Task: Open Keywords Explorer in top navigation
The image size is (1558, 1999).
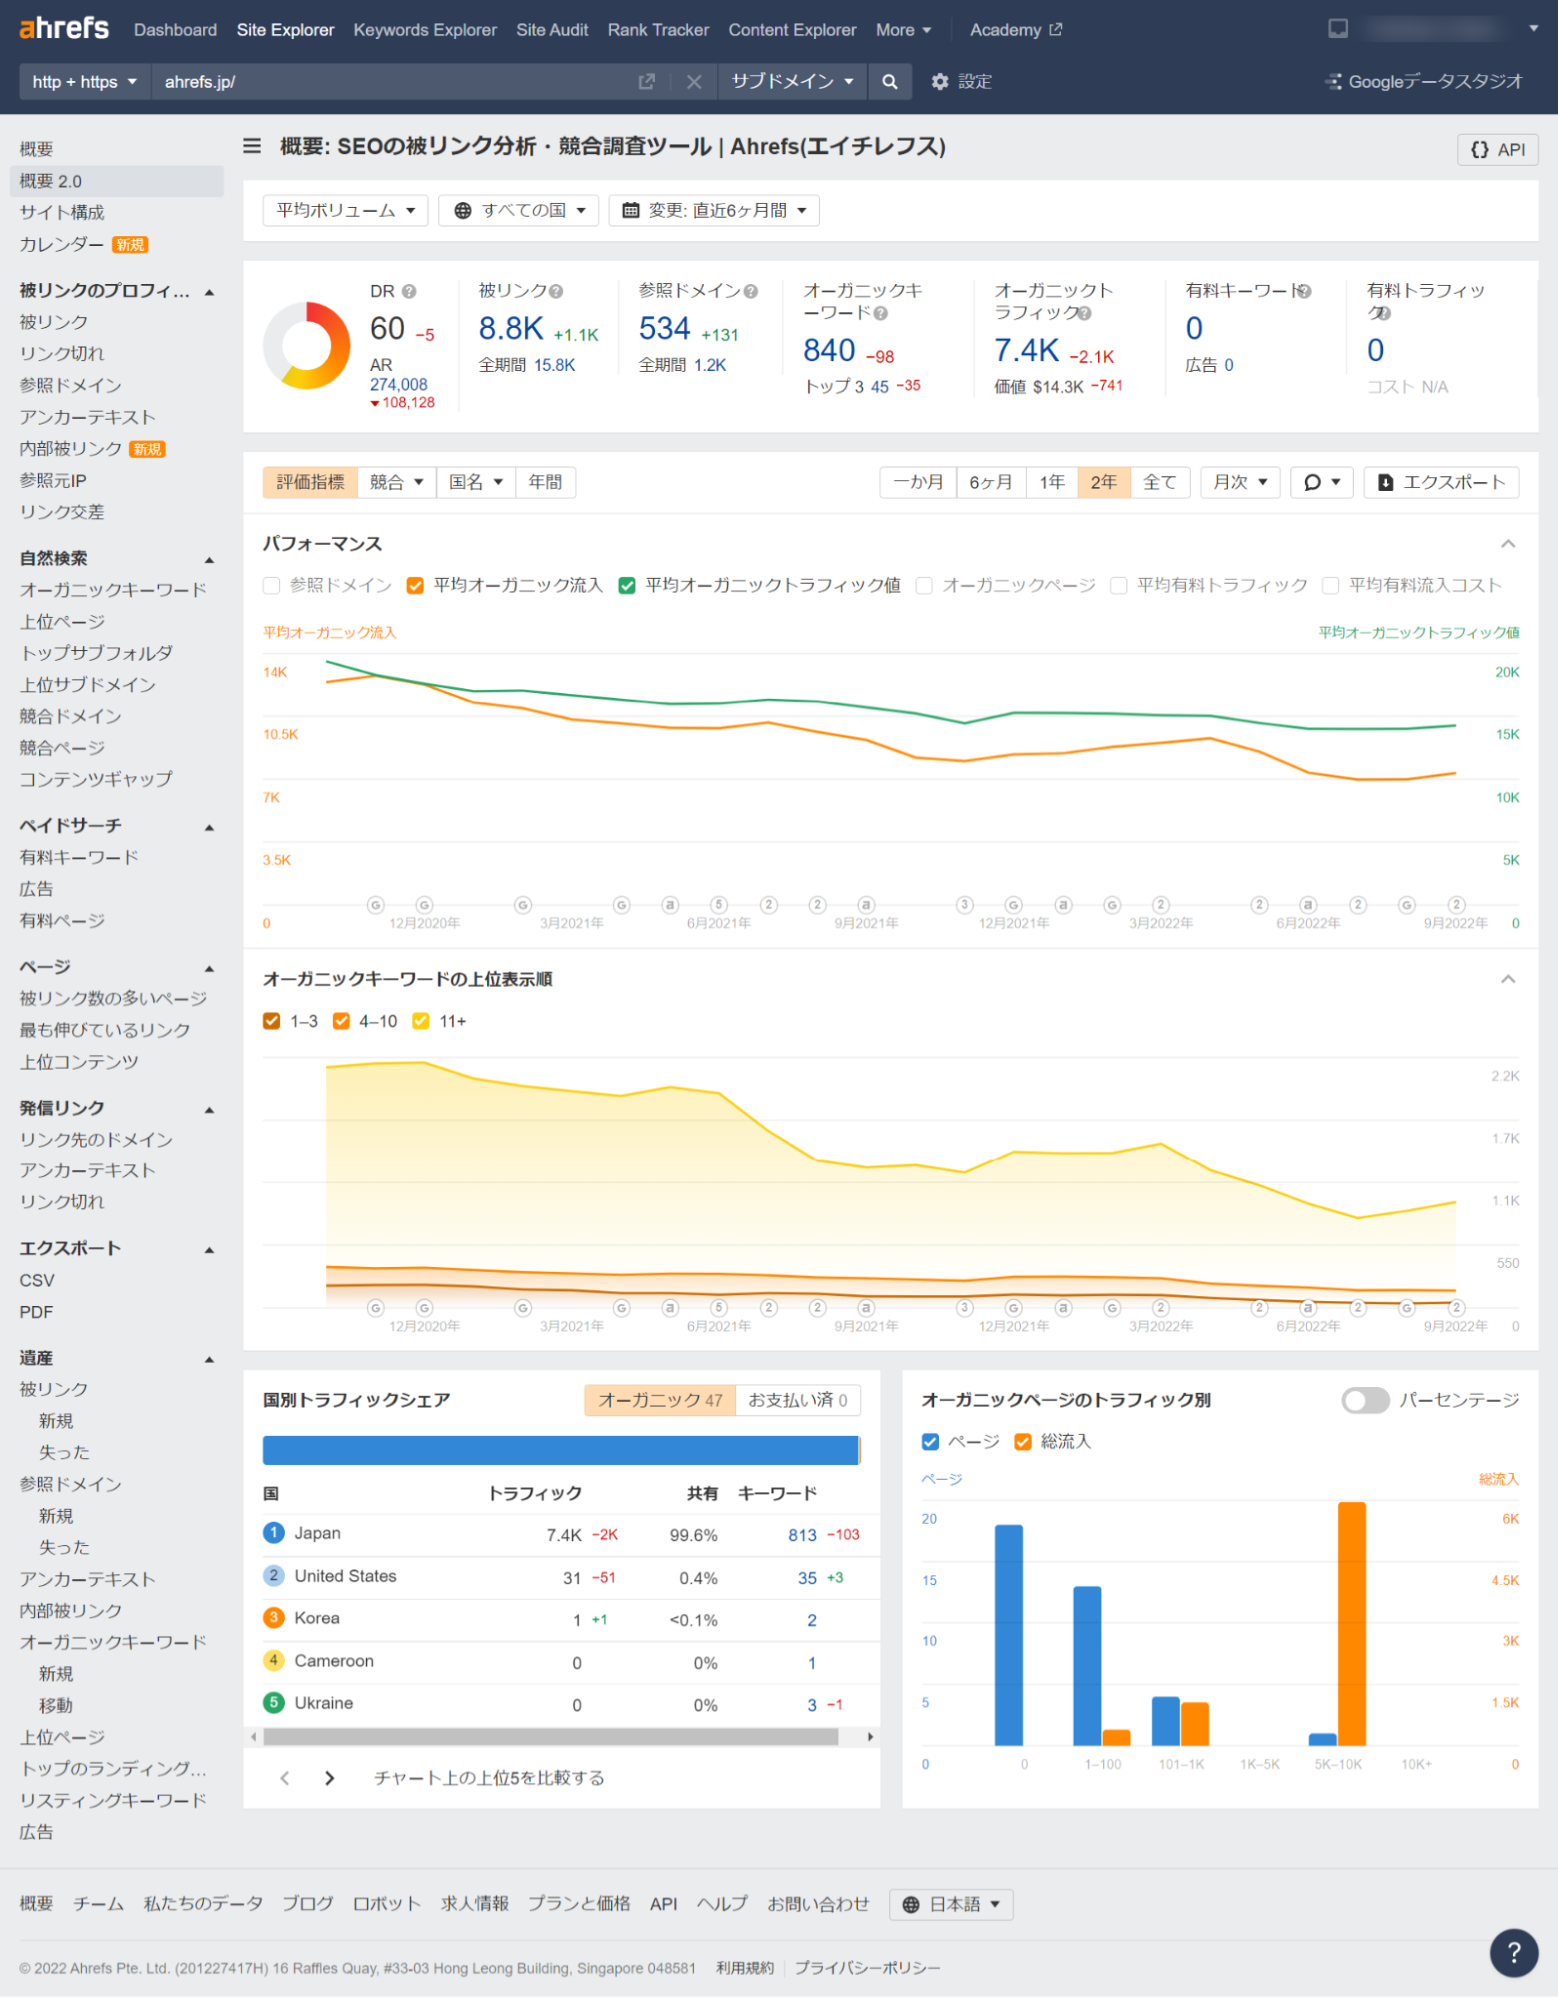Action: click(424, 30)
